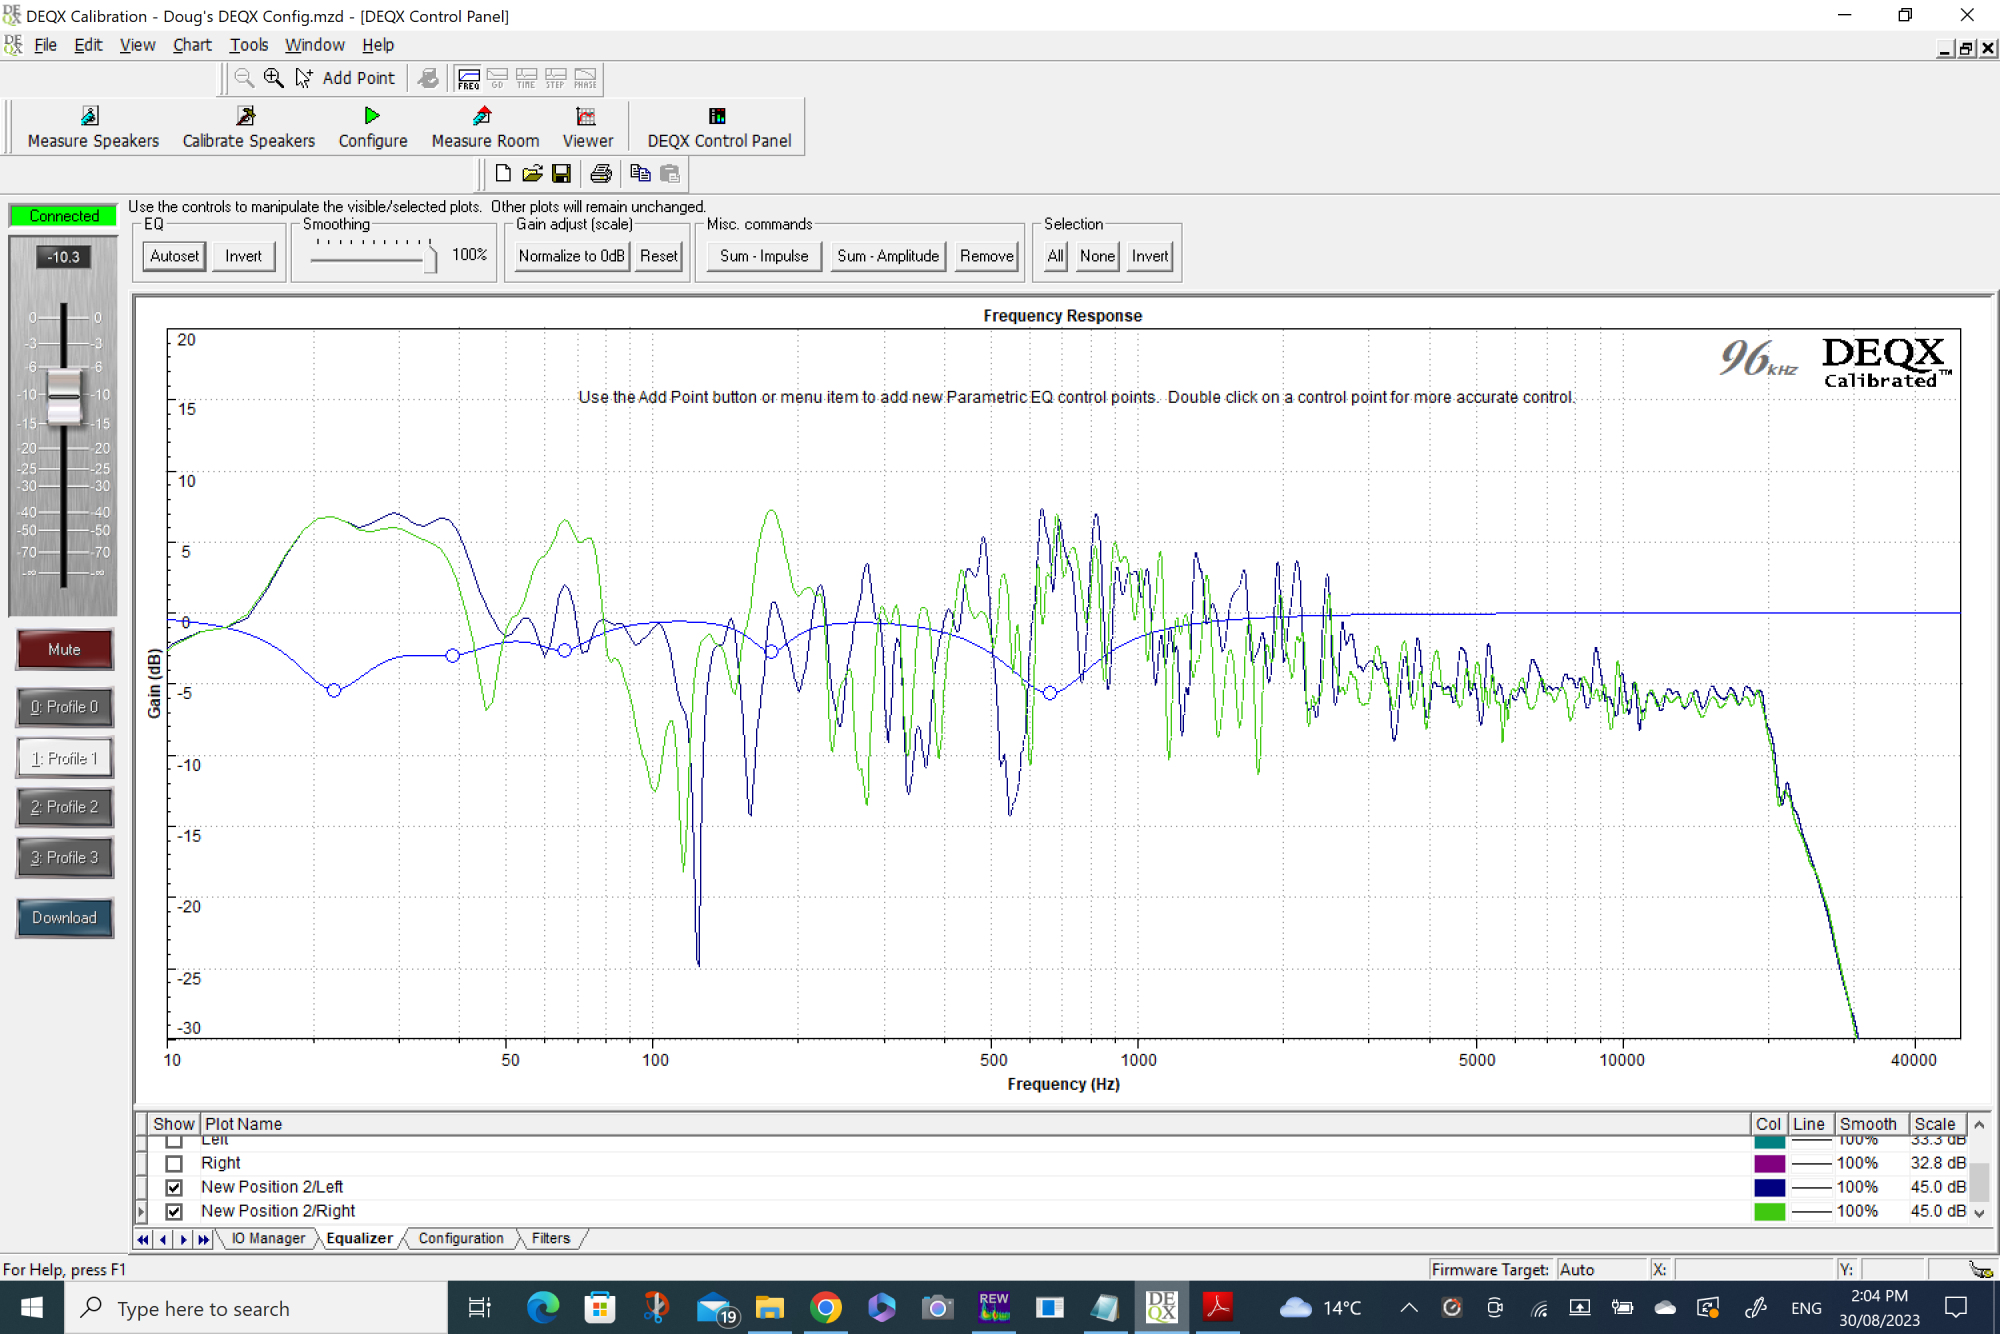Click the Gain adjust Reset button

tap(659, 256)
